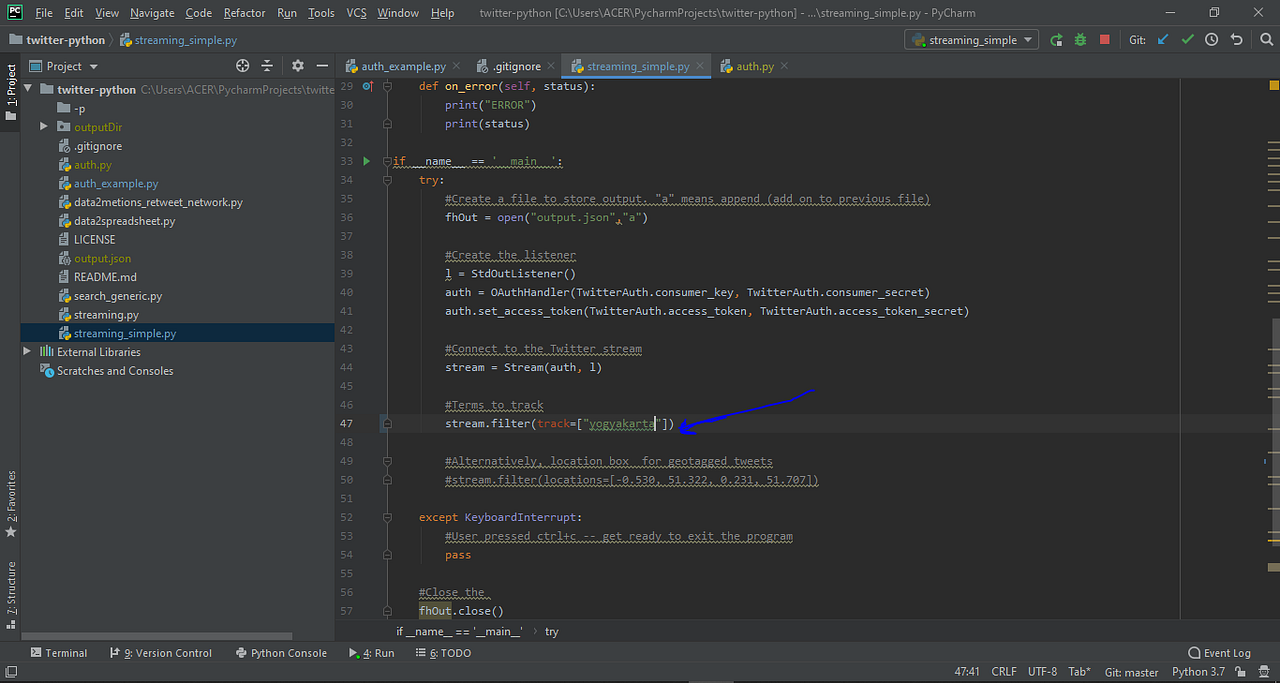Expand the outputDir folder
This screenshot has height=683, width=1280.
point(42,126)
